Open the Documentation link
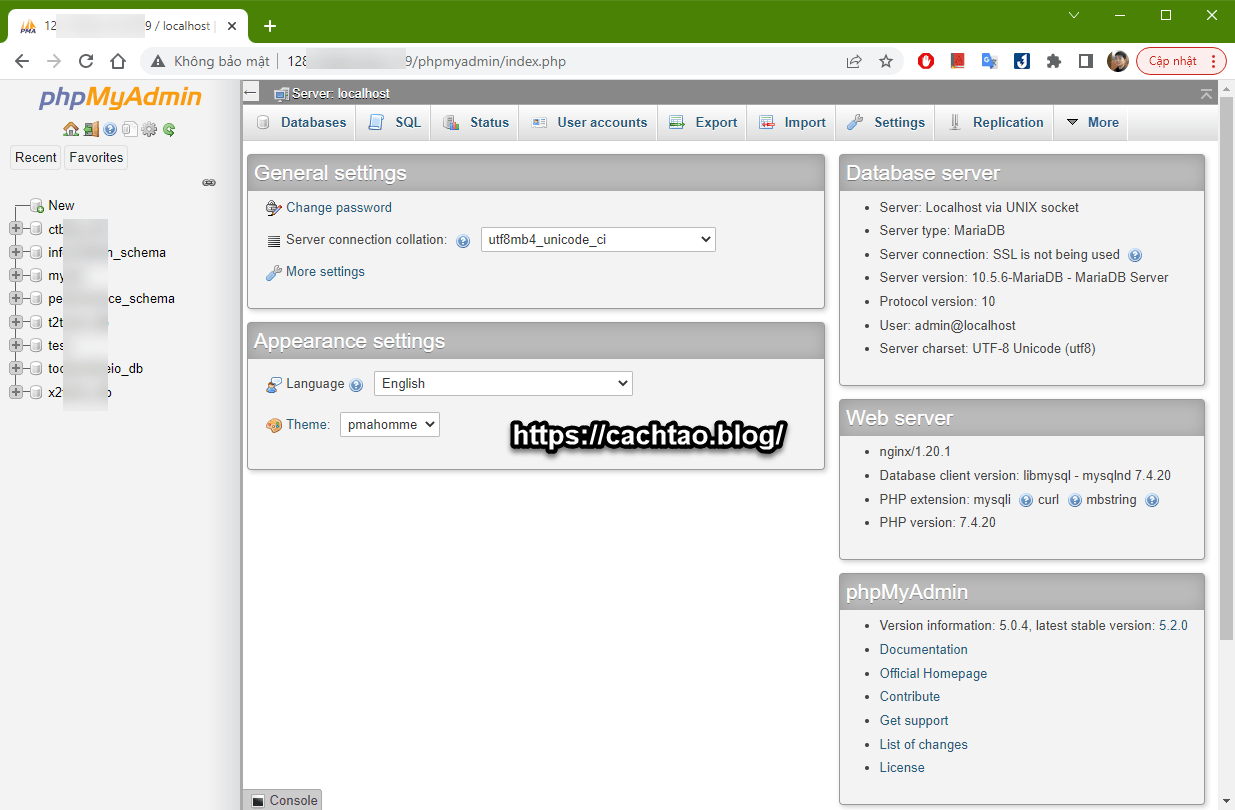The width and height of the screenshot is (1235, 810). click(924, 650)
